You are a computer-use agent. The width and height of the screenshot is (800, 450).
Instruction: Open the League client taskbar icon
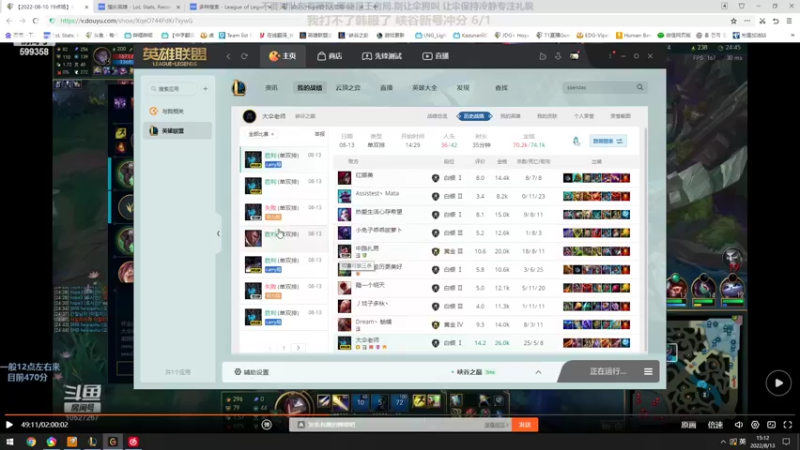92,442
